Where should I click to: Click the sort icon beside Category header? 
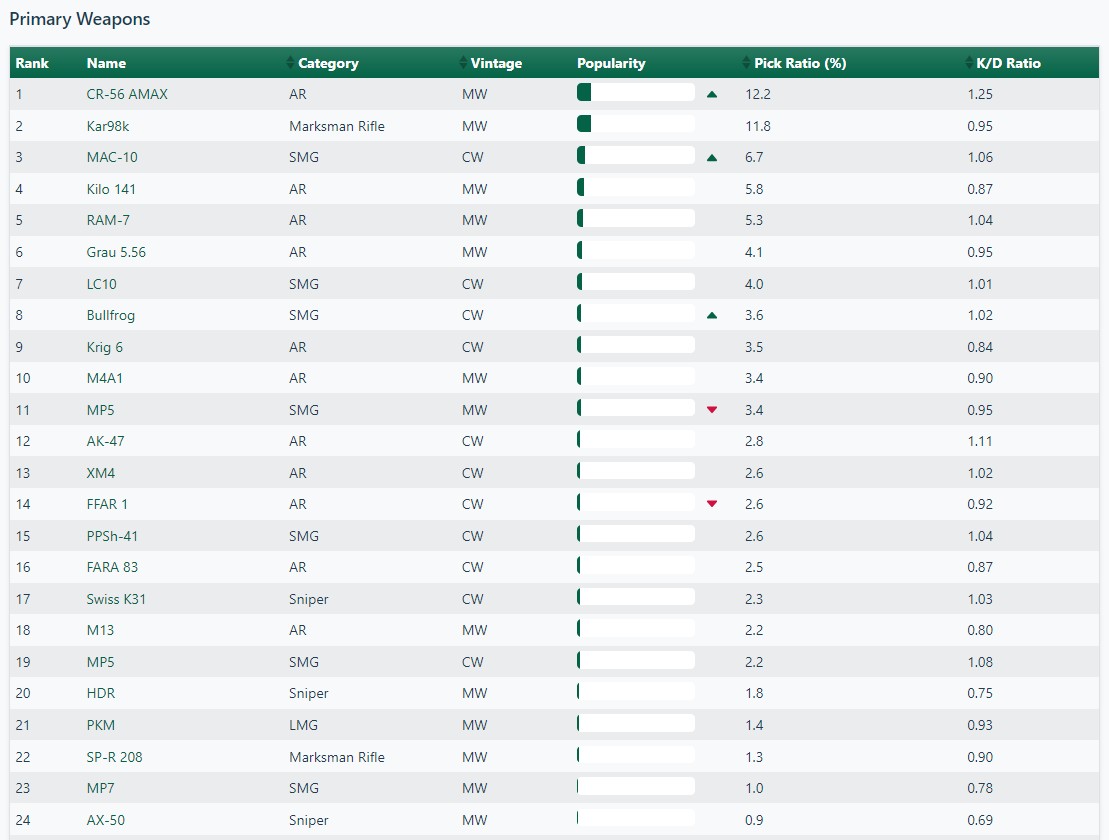coord(291,63)
